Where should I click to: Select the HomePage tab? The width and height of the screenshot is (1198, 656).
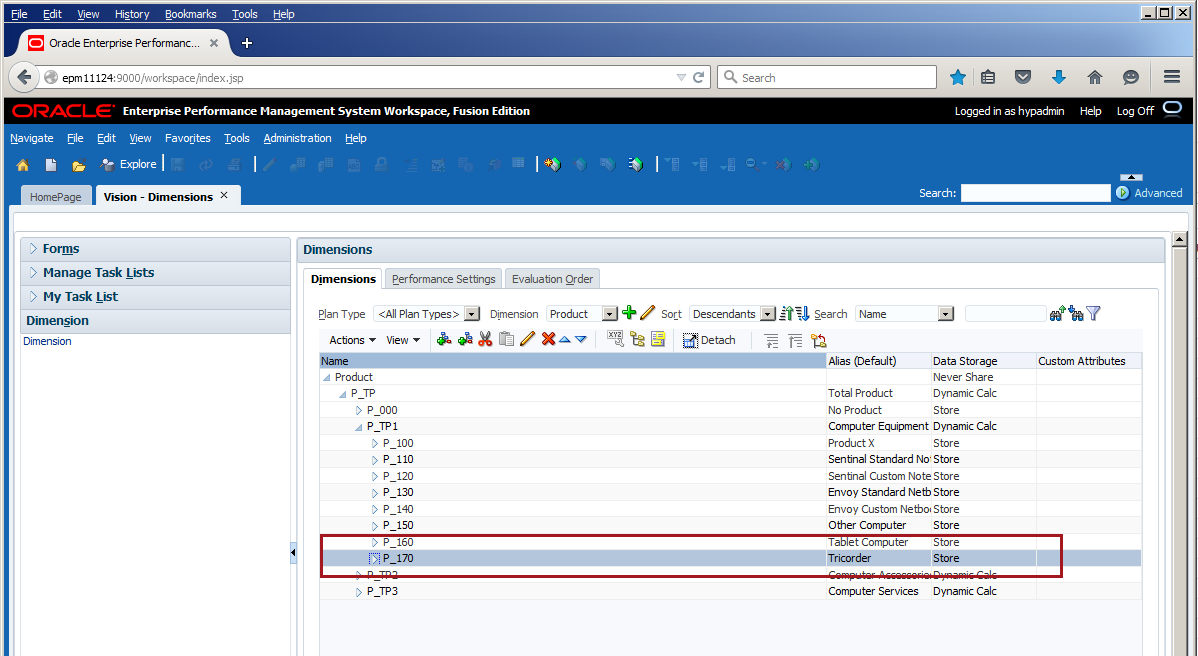tap(56, 196)
